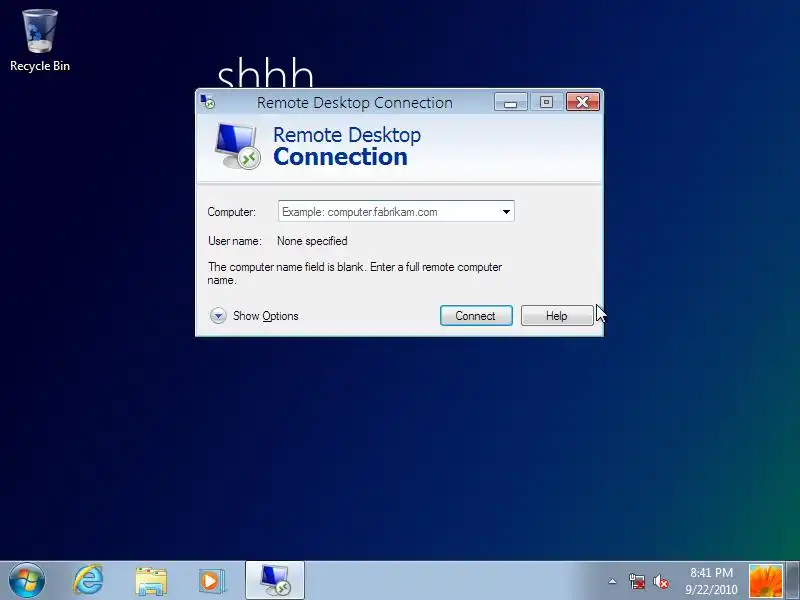
Task: Open the Computer combo box dropdown arrow
Action: [506, 212]
